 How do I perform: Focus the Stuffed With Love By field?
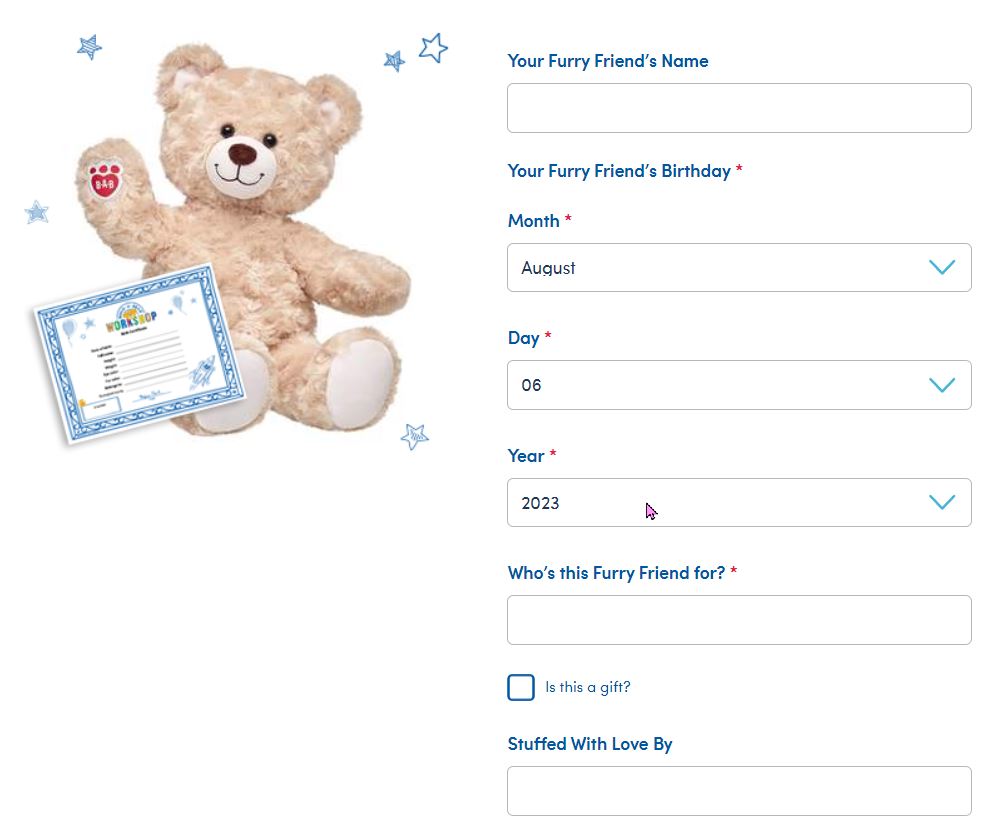[739, 791]
